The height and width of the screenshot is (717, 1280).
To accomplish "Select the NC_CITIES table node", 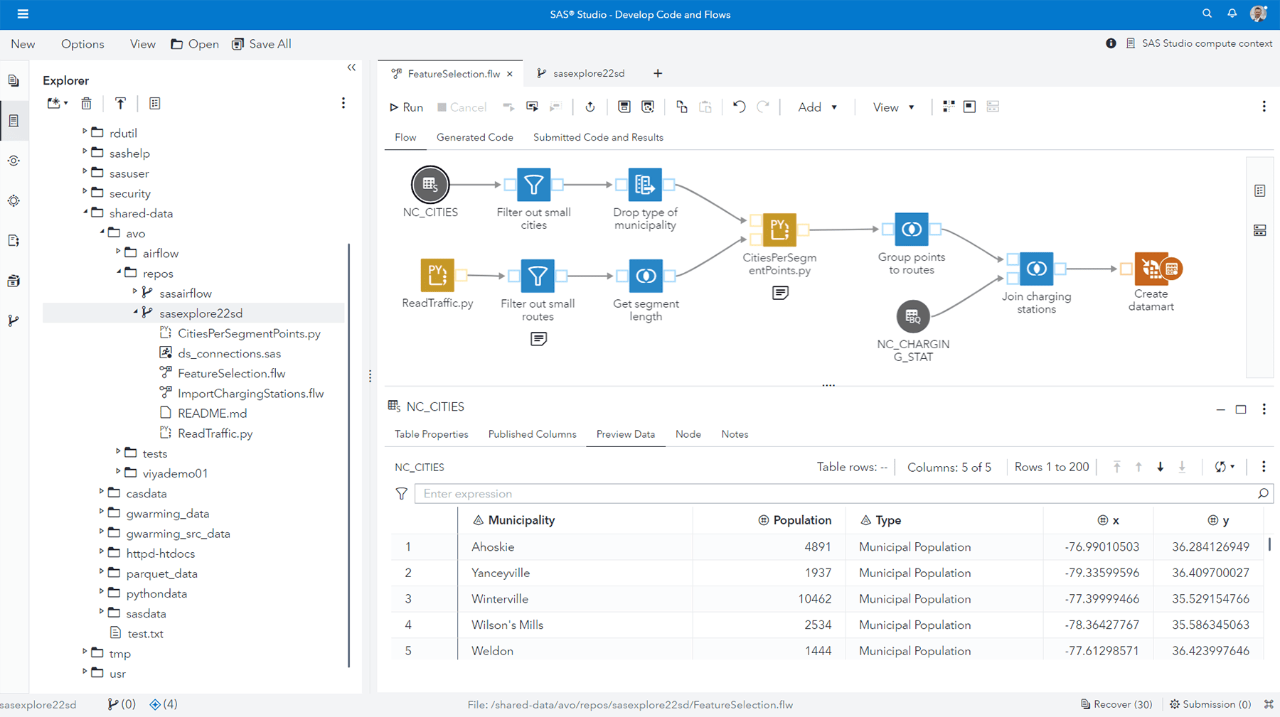I will 430,185.
